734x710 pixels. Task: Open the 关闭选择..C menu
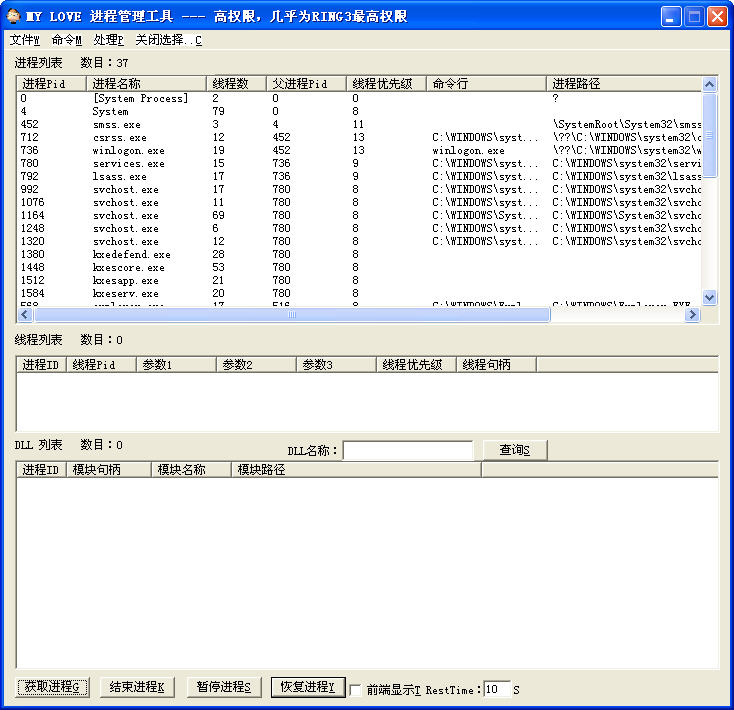pyautogui.click(x=169, y=40)
